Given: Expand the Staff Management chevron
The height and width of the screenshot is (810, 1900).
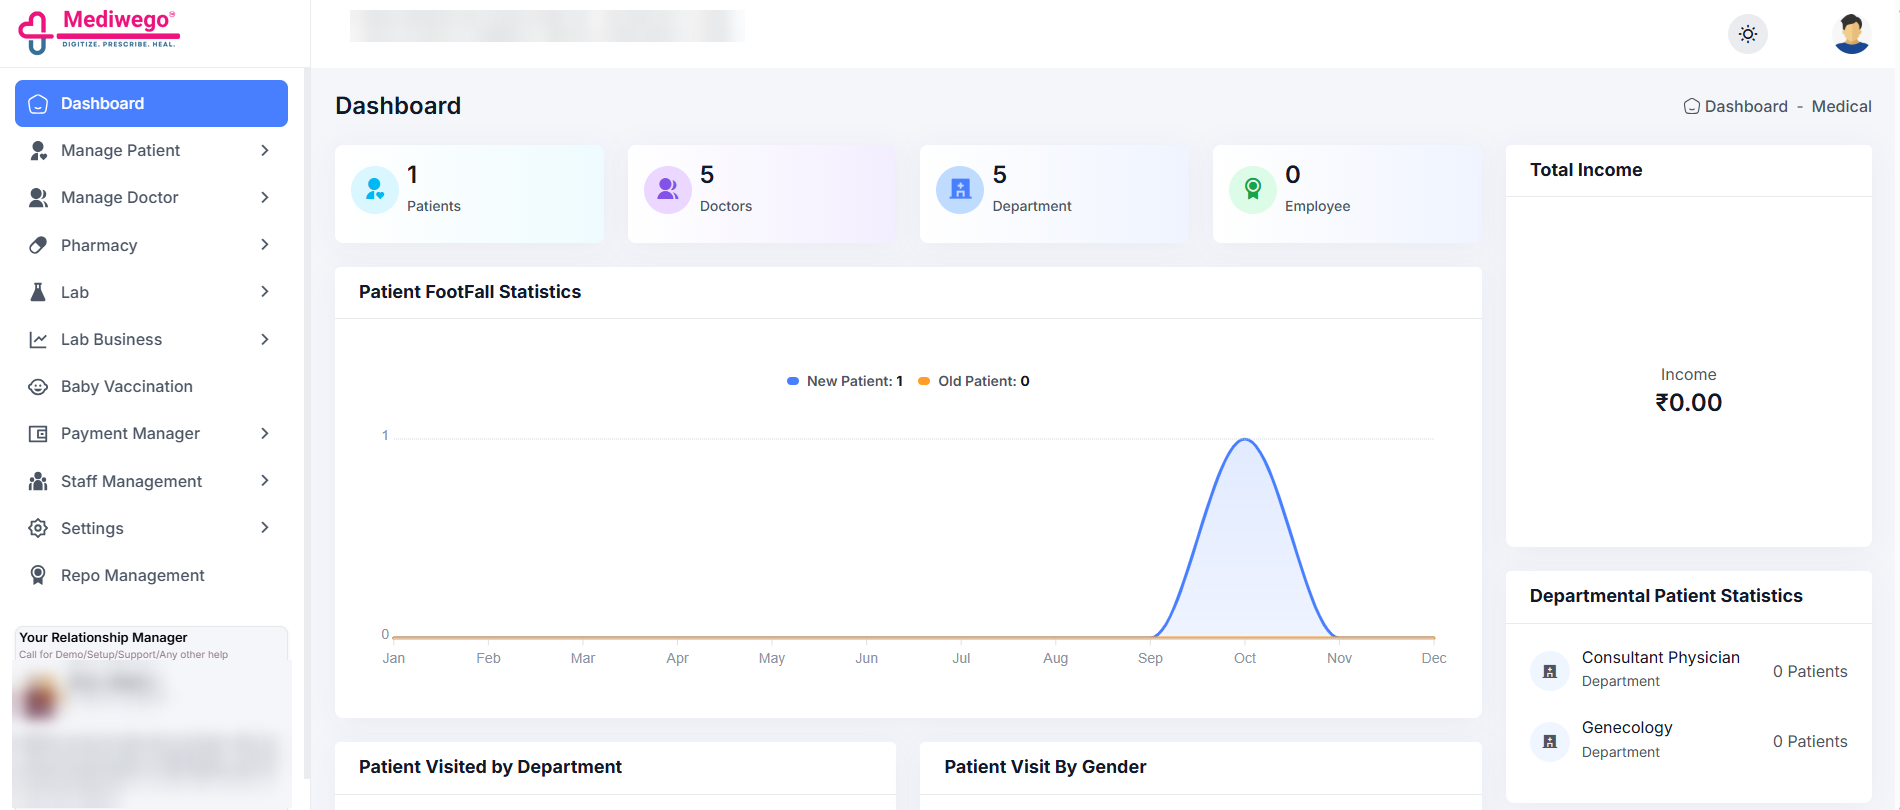Looking at the screenshot, I should 265,480.
